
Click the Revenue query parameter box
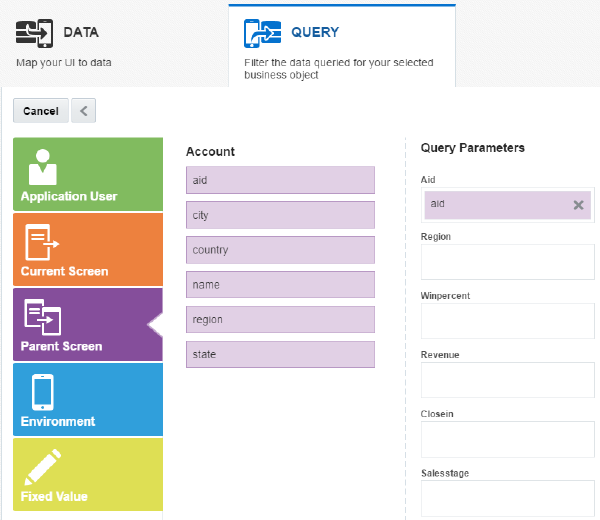507,380
